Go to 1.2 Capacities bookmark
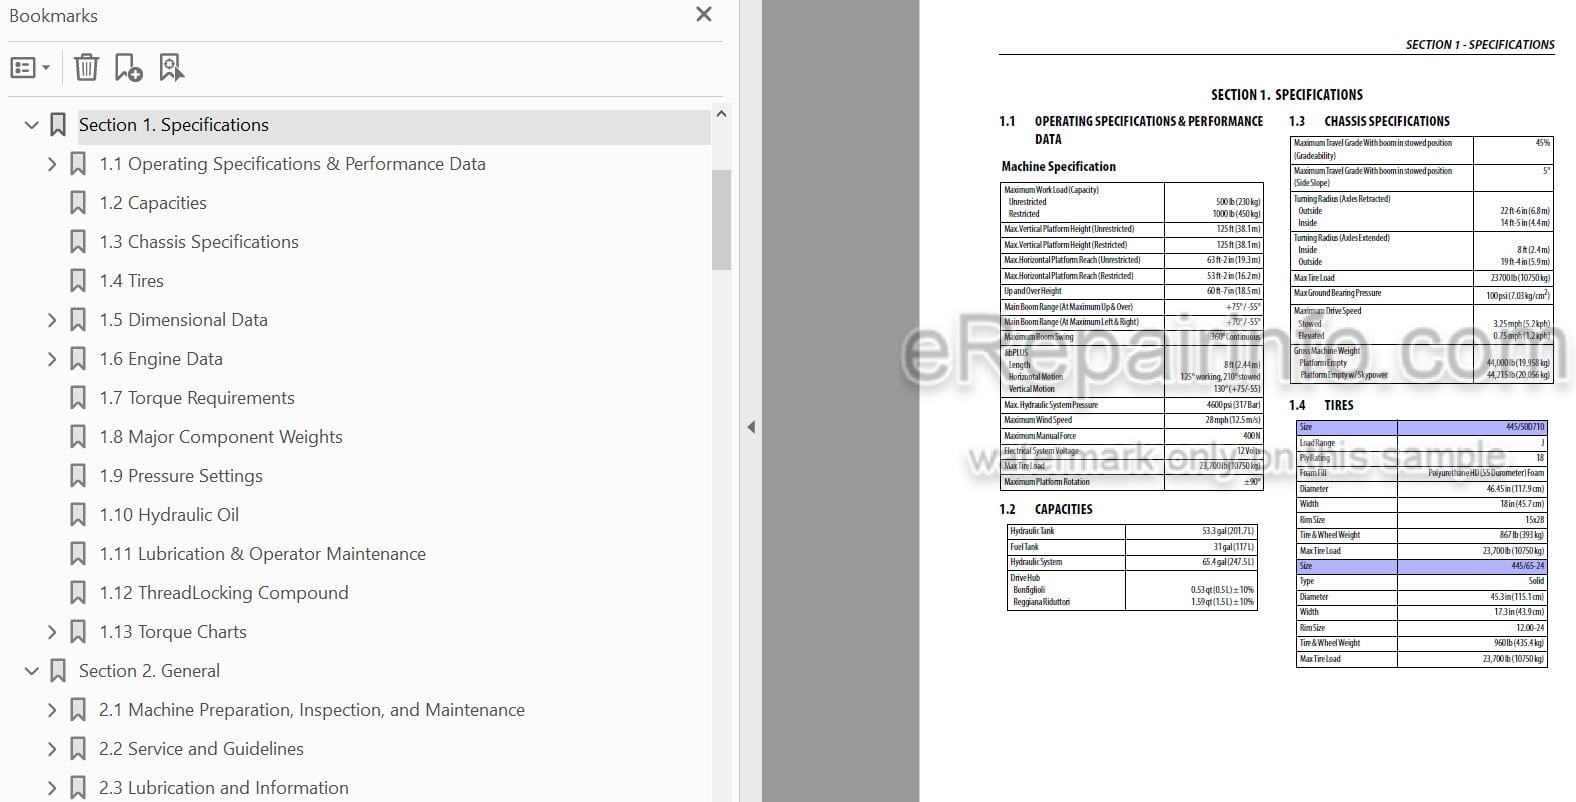This screenshot has width=1576, height=802. pos(153,203)
